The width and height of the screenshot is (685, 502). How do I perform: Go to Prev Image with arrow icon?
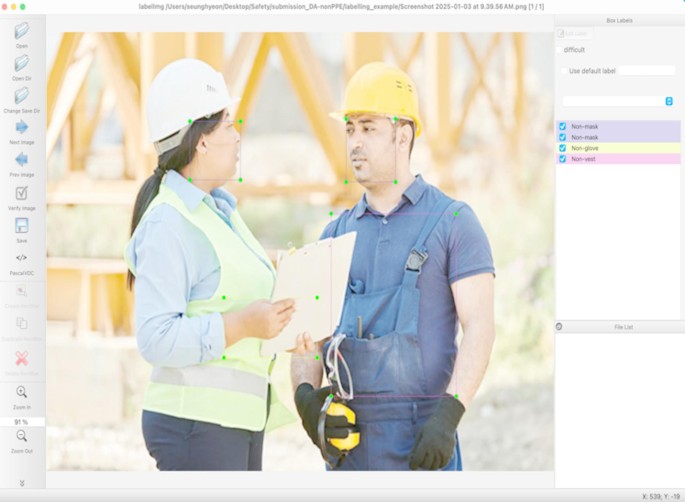tap(21, 159)
